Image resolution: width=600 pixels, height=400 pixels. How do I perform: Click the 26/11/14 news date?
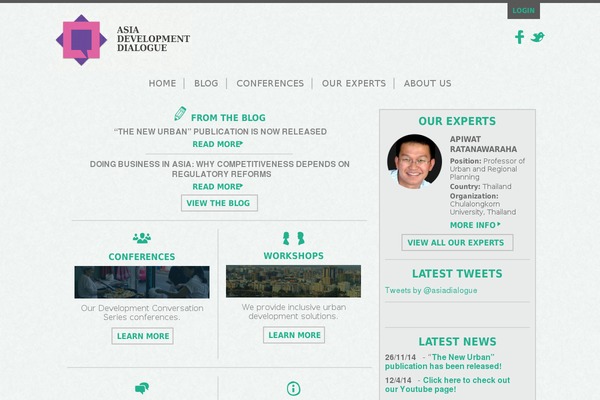point(400,357)
